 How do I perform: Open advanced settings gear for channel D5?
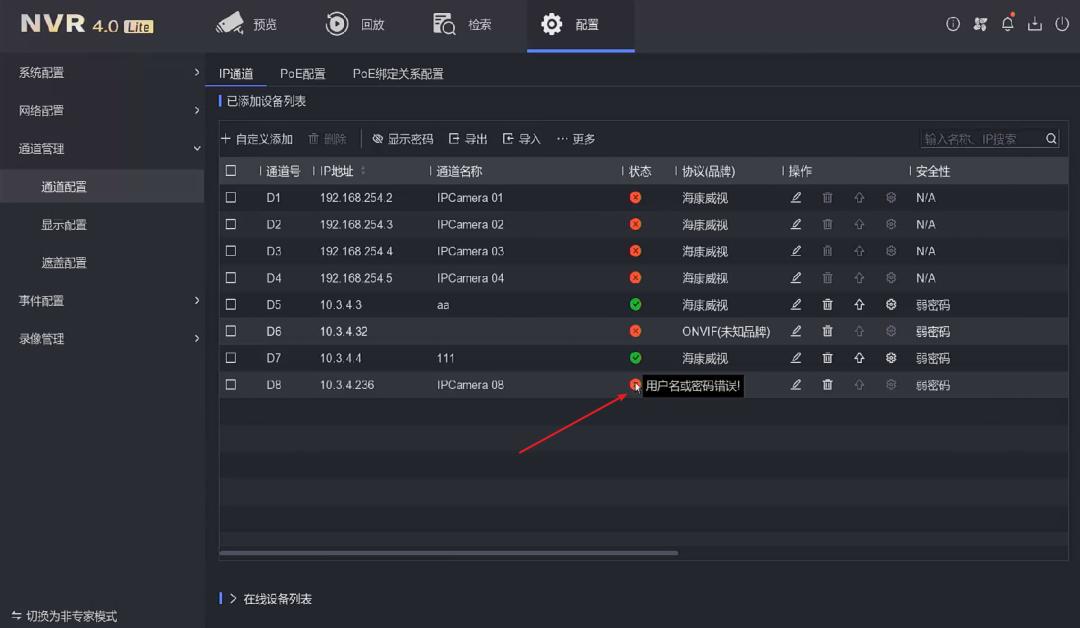[890, 304]
